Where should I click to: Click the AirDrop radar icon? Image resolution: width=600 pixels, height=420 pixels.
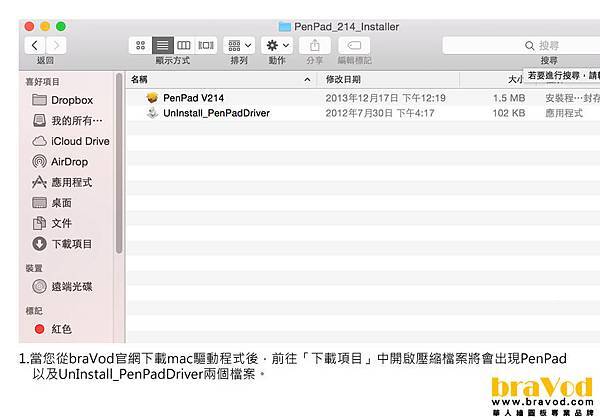click(39, 161)
